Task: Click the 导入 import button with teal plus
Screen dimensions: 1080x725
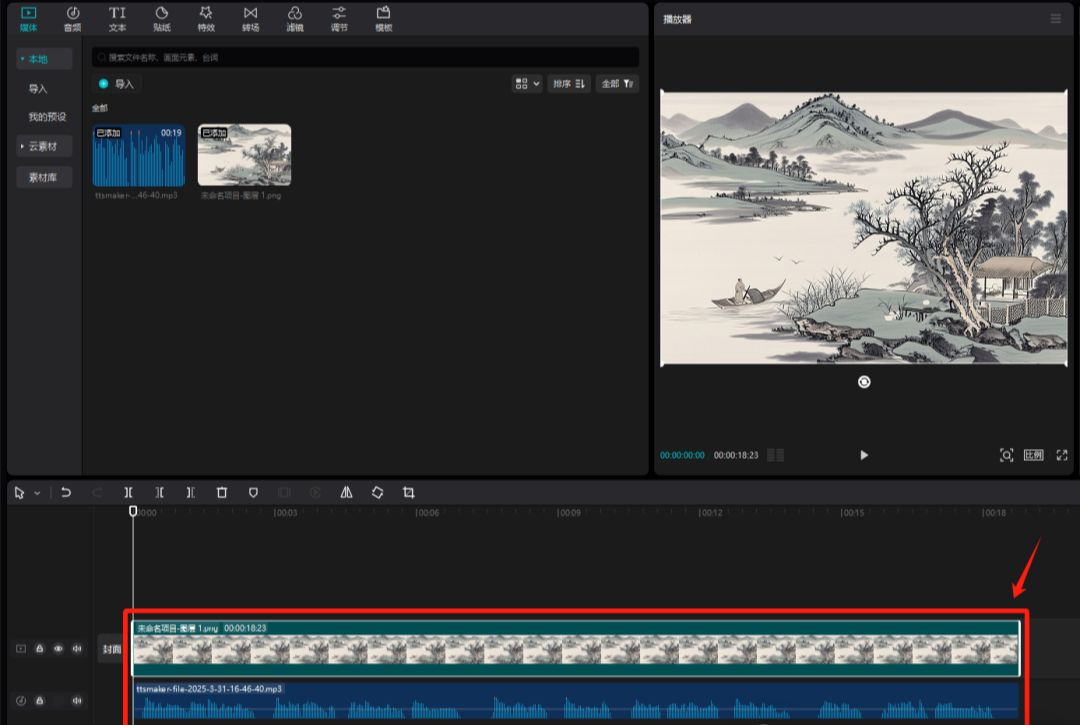Action: coord(116,84)
